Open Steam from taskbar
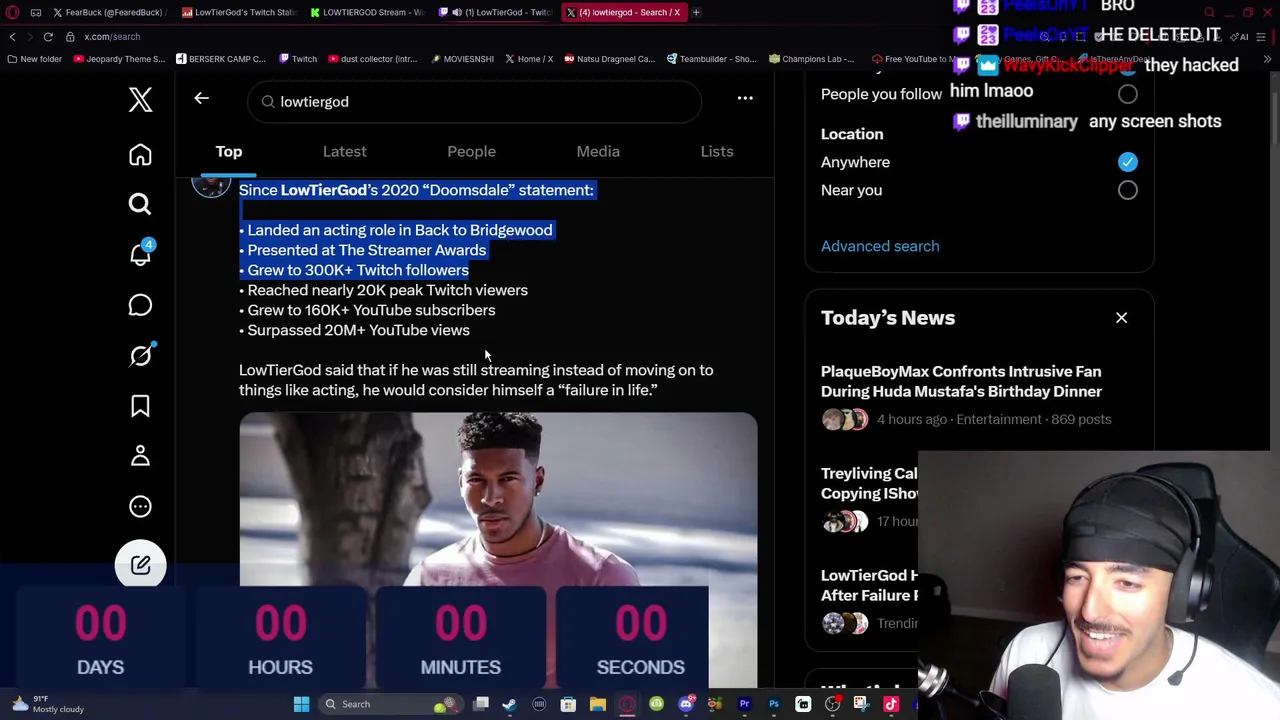 tap(510, 704)
